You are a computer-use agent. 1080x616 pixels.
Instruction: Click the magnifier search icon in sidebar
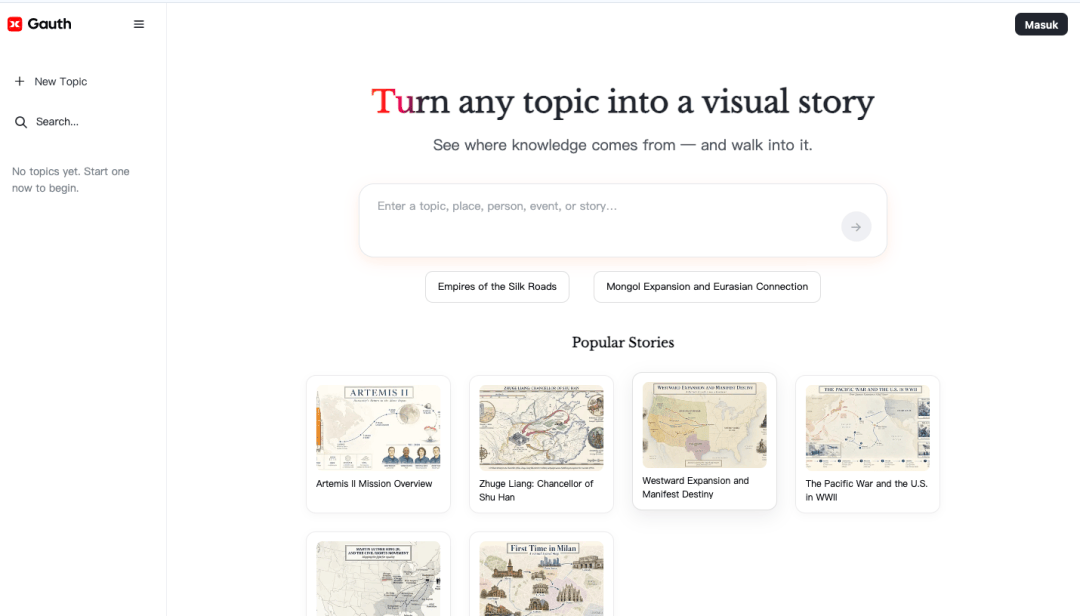tap(21, 122)
